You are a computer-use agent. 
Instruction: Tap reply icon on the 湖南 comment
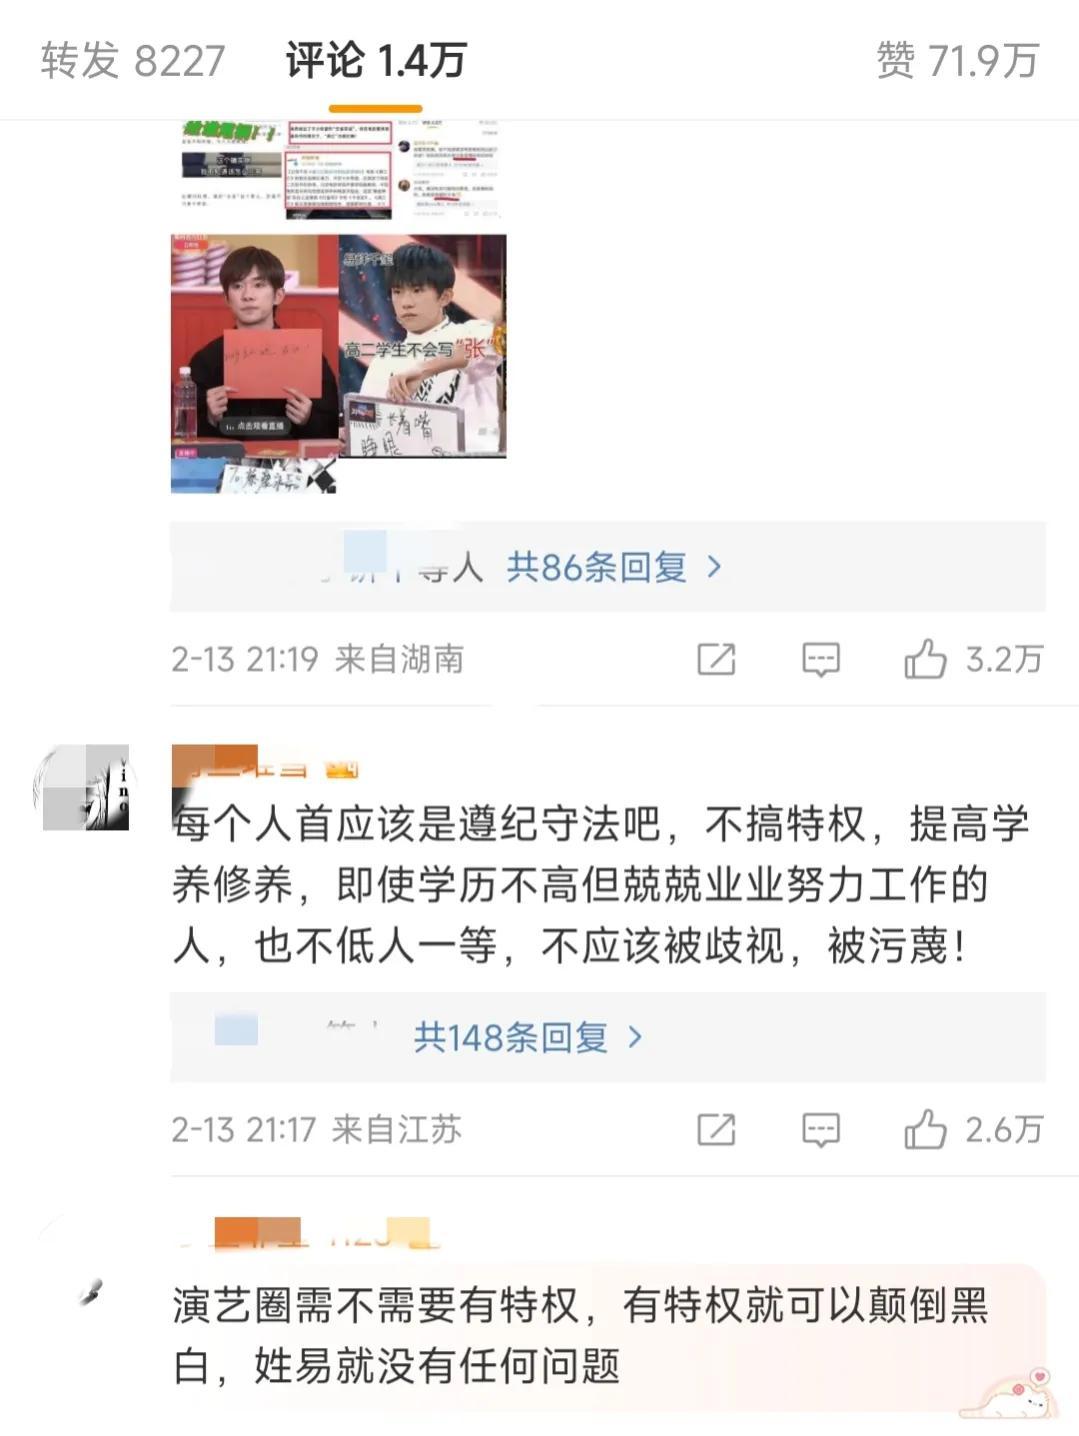[x=821, y=659]
